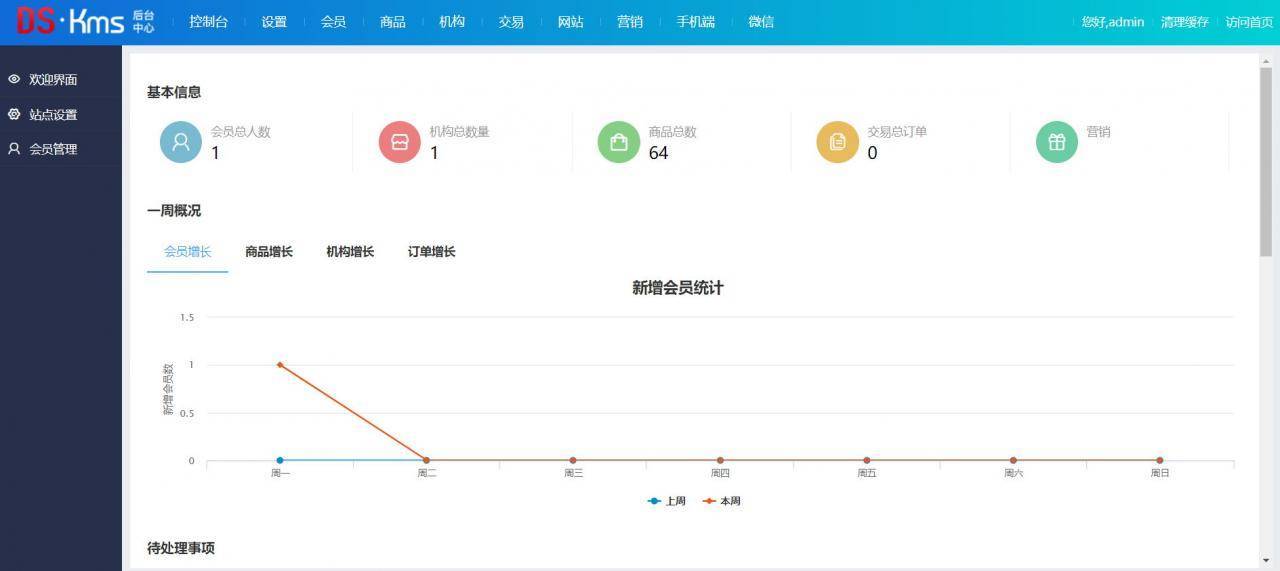Click the scrollbar up arrow
Image resolution: width=1280 pixels, height=571 pixels.
(1266, 59)
